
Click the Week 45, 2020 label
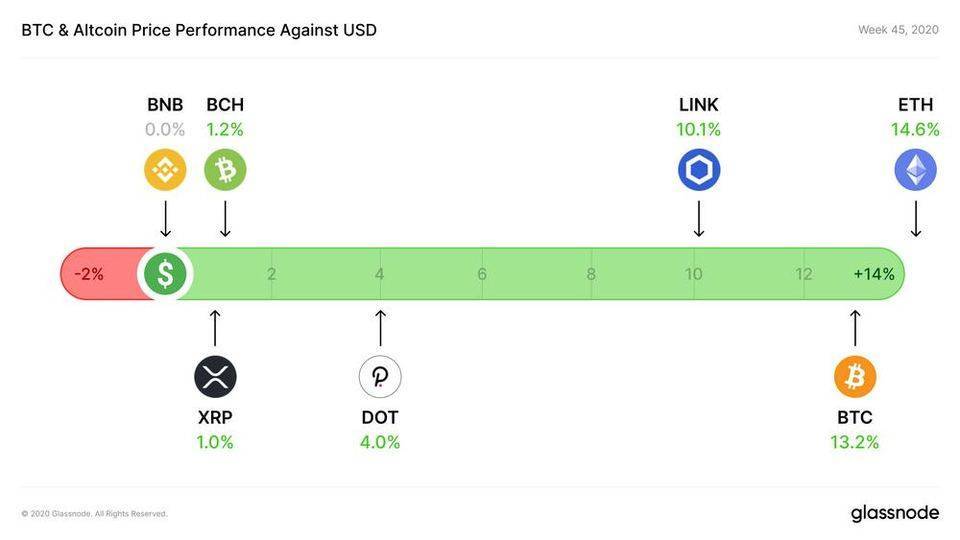click(898, 30)
